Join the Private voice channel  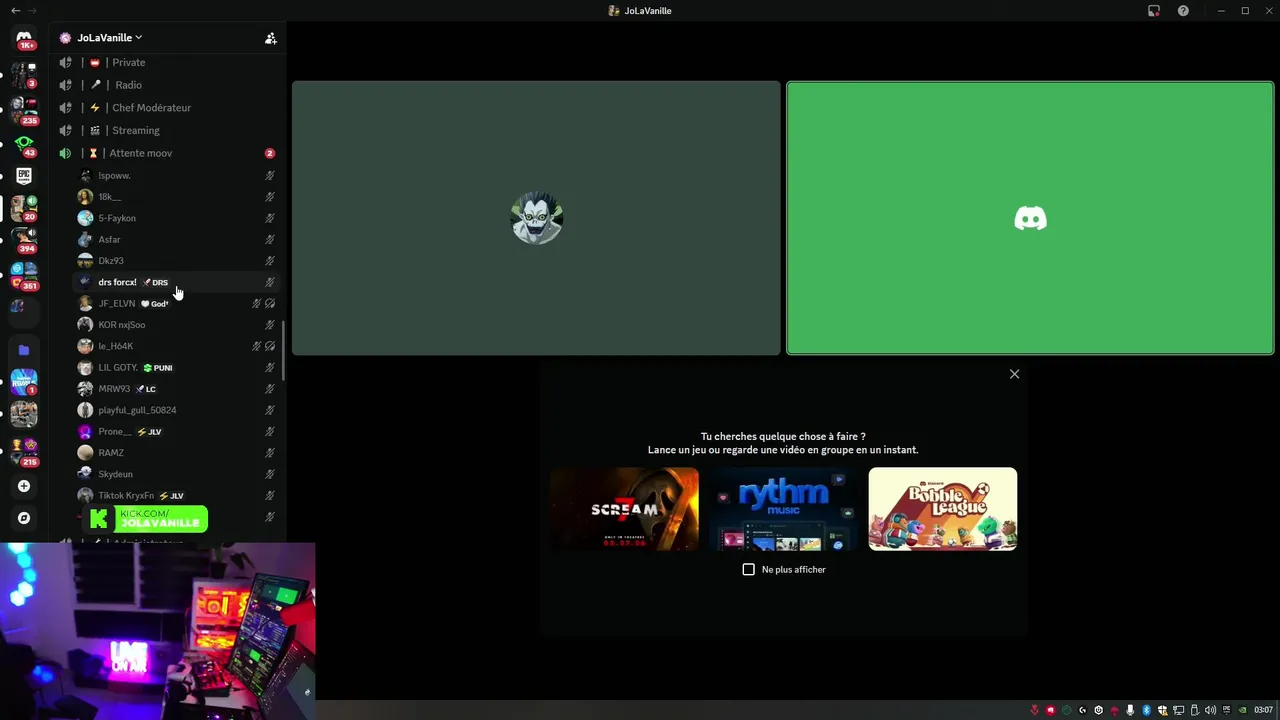[x=168, y=62]
